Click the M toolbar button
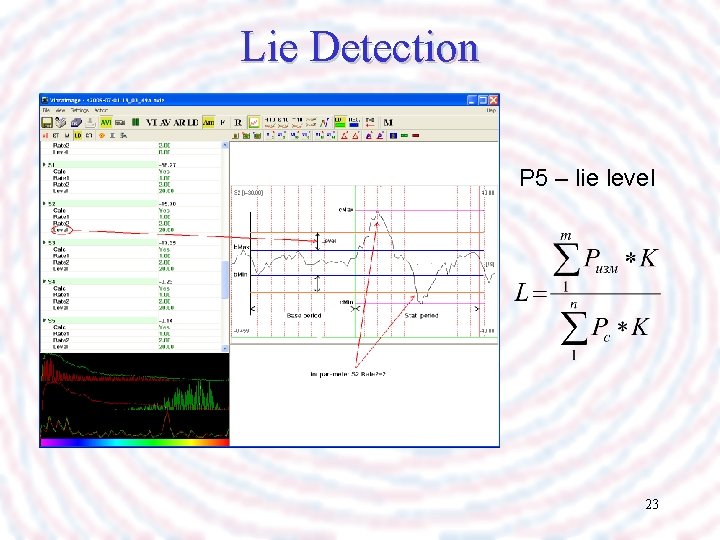This screenshot has width=720, height=540. (x=388, y=122)
